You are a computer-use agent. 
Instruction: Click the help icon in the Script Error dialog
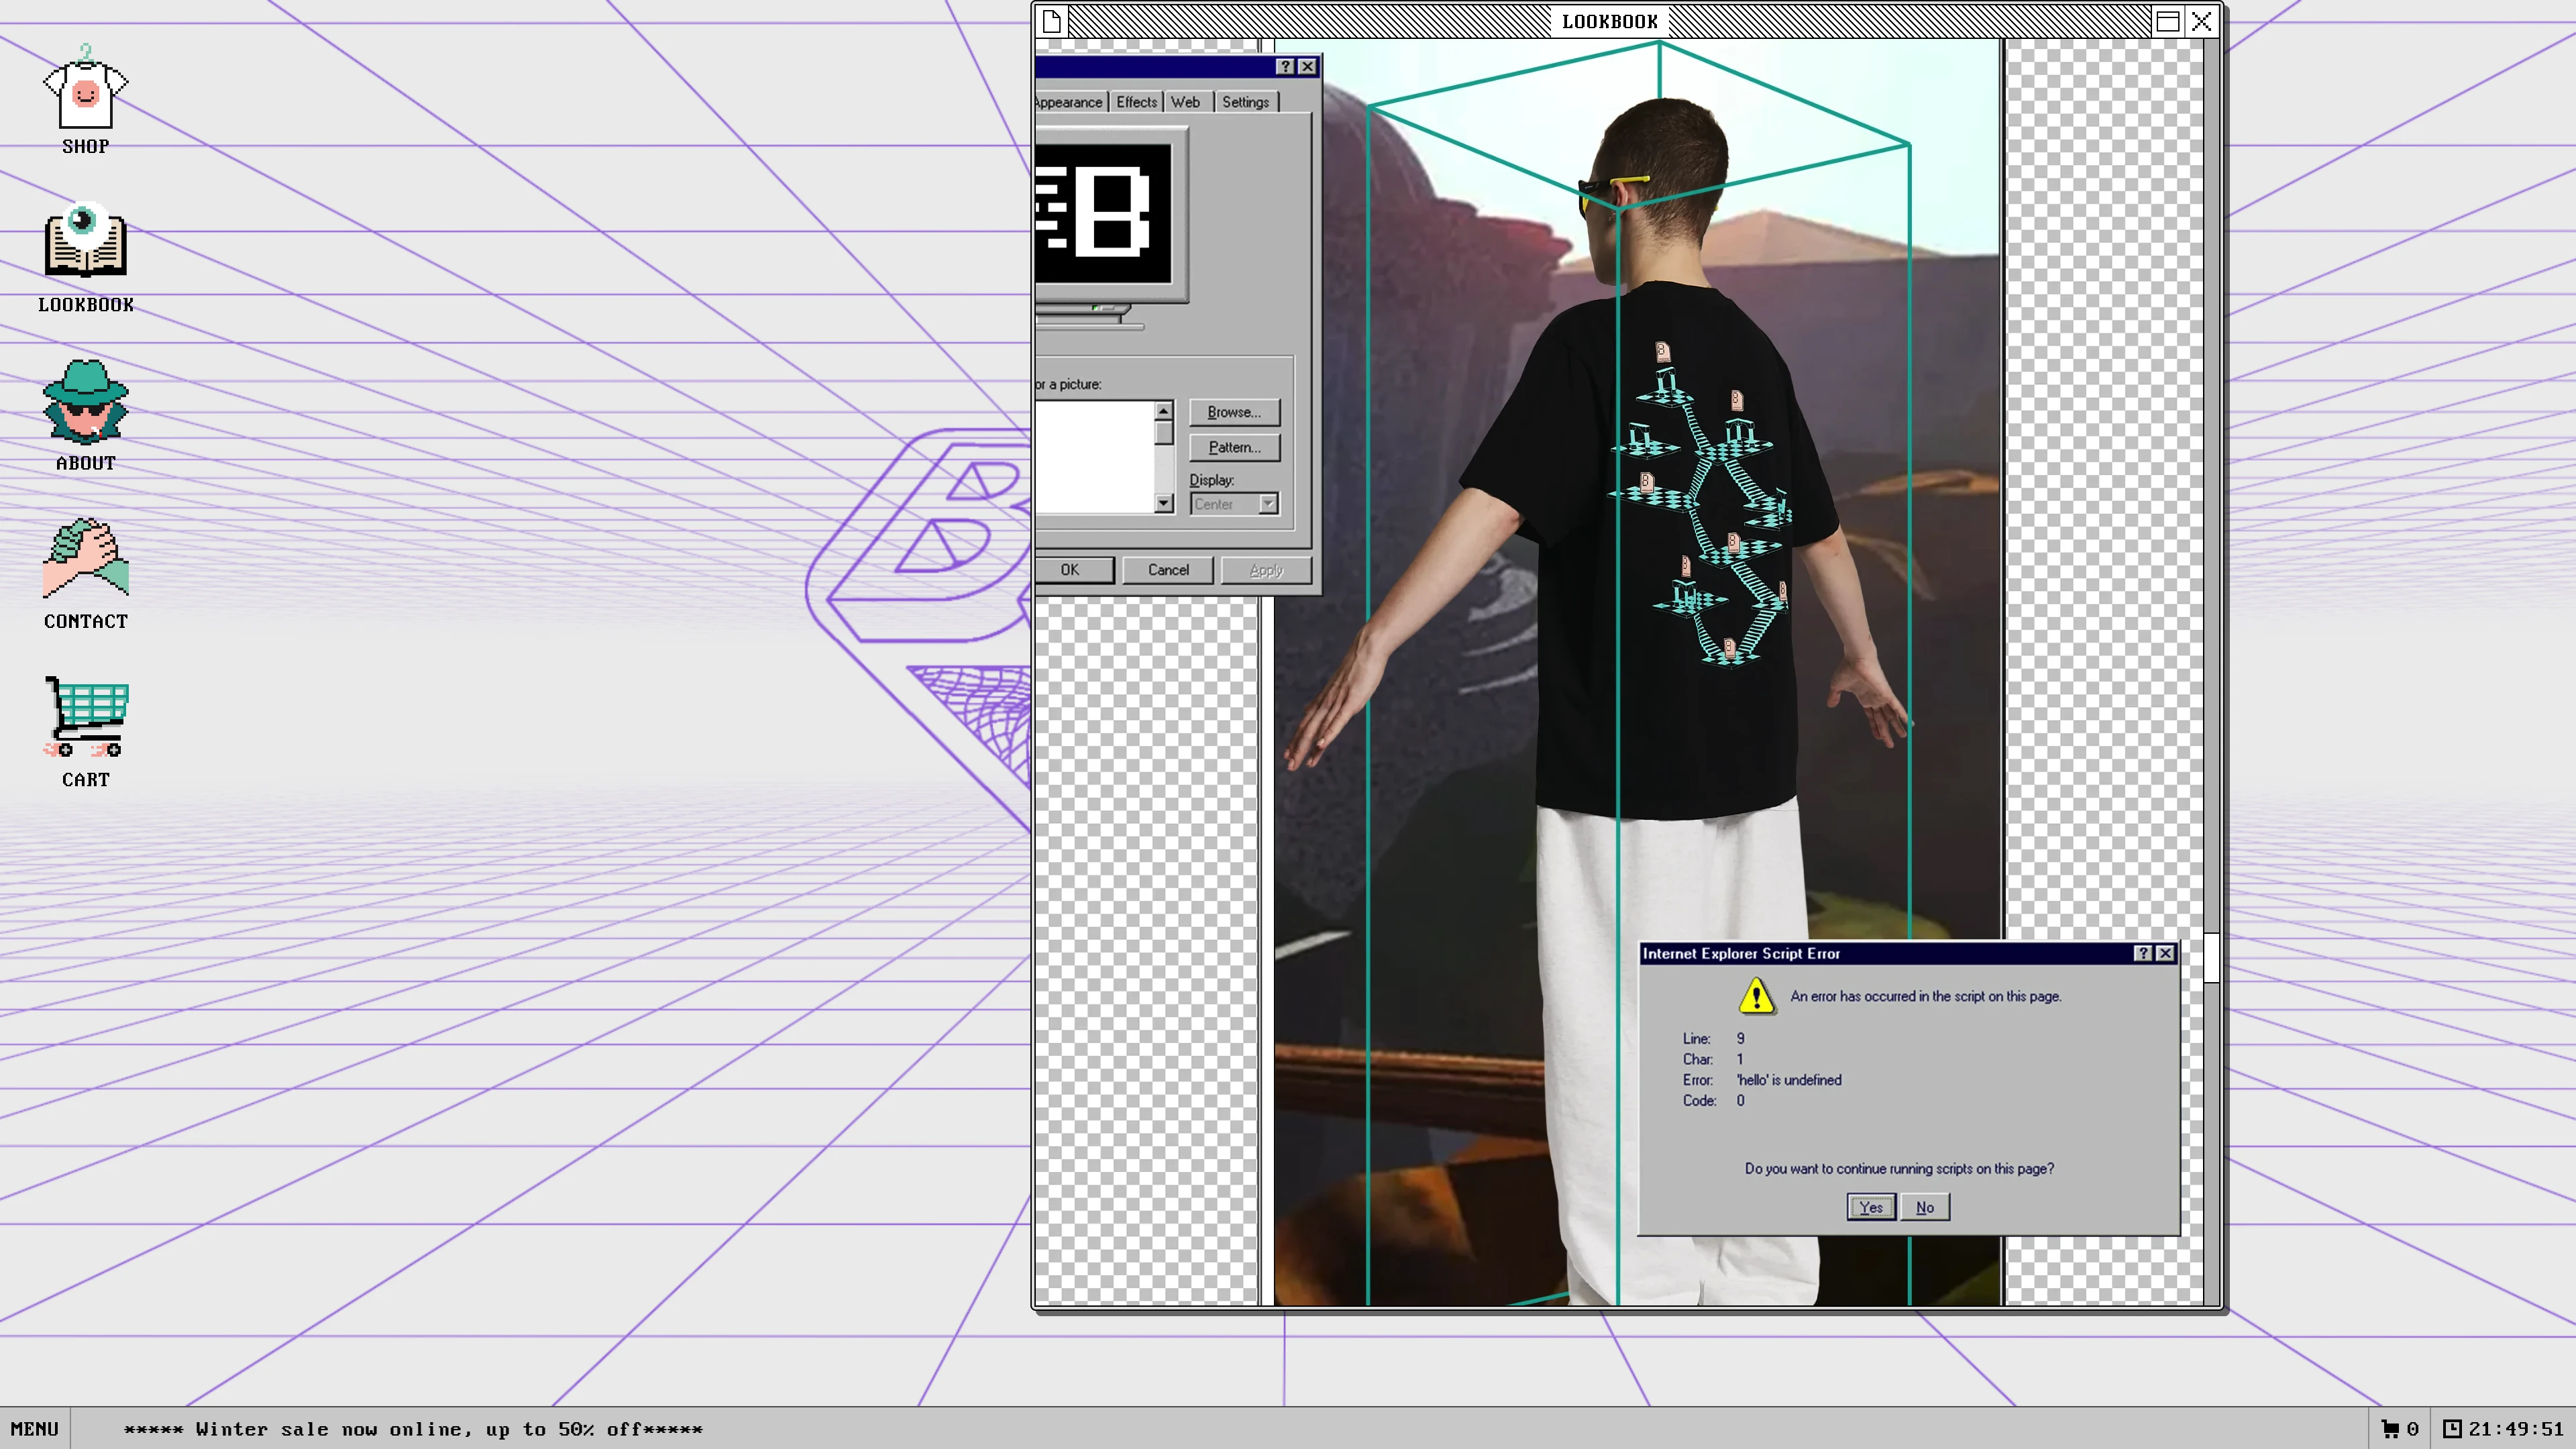point(2143,953)
